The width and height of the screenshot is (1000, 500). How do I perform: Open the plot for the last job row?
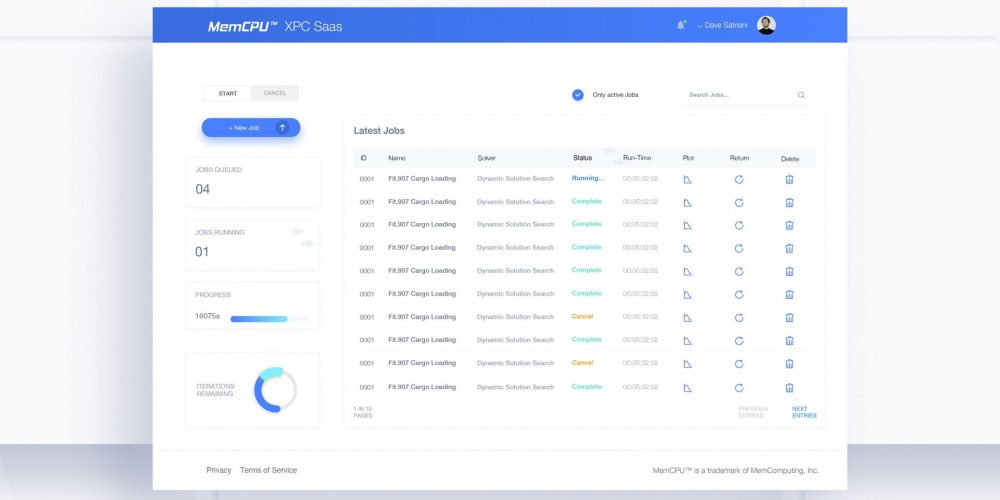click(x=687, y=387)
